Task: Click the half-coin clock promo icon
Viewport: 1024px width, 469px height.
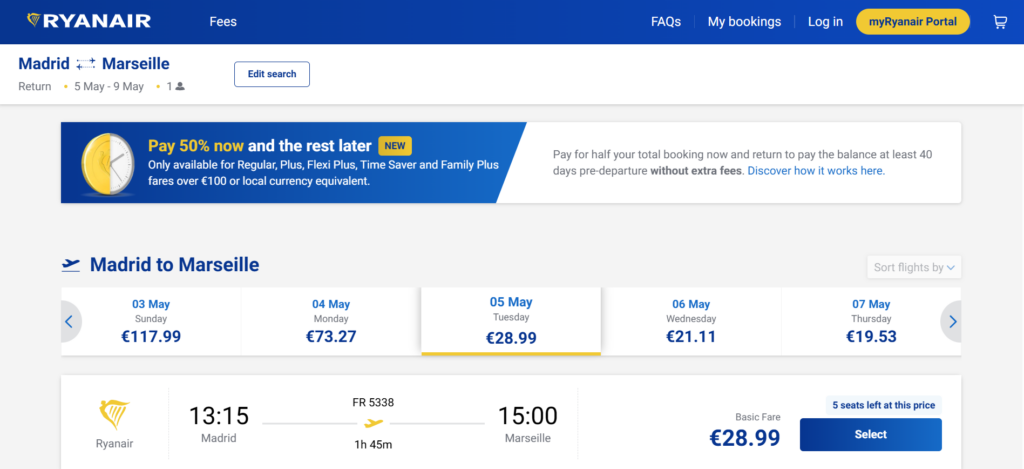Action: (x=106, y=163)
